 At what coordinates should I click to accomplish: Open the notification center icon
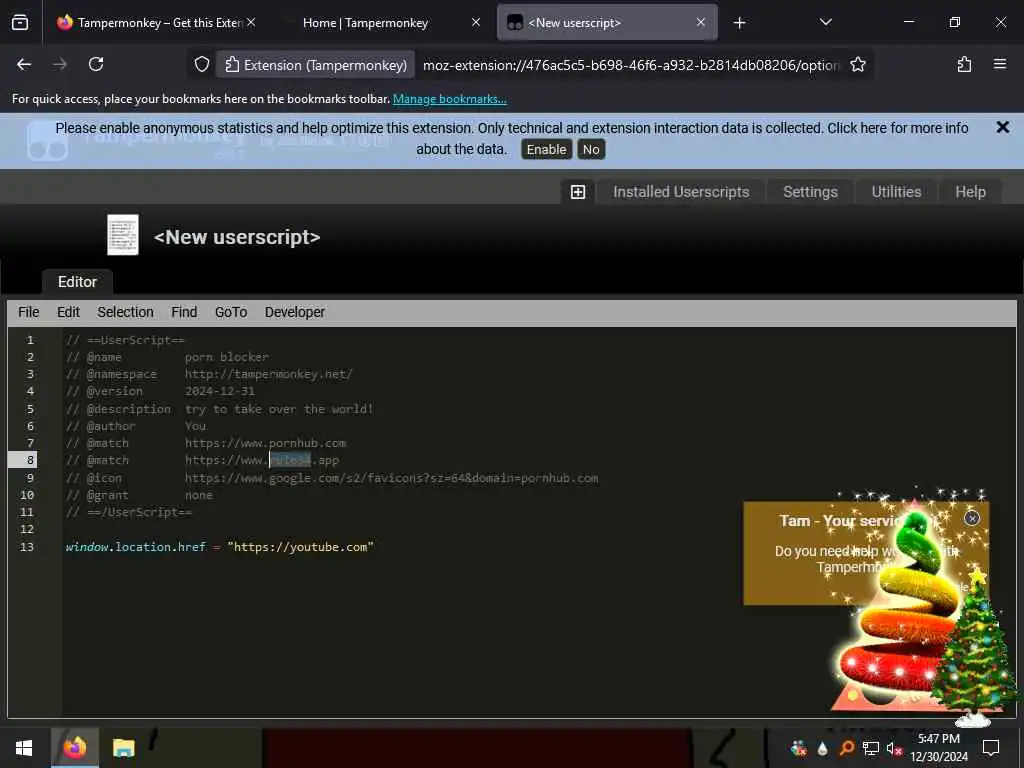[x=991, y=748]
